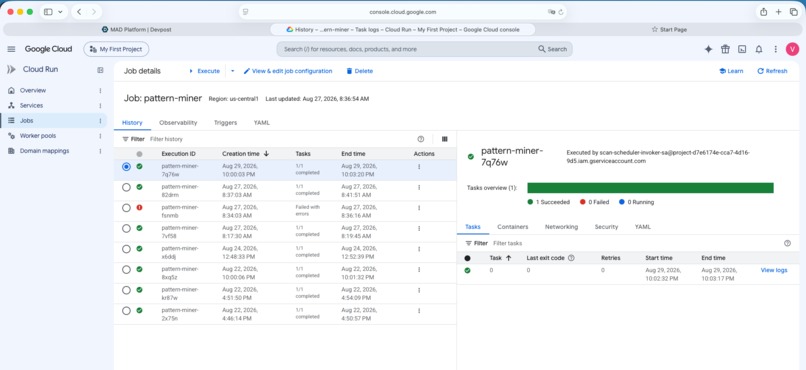Sort tasks by Task column

click(500, 258)
